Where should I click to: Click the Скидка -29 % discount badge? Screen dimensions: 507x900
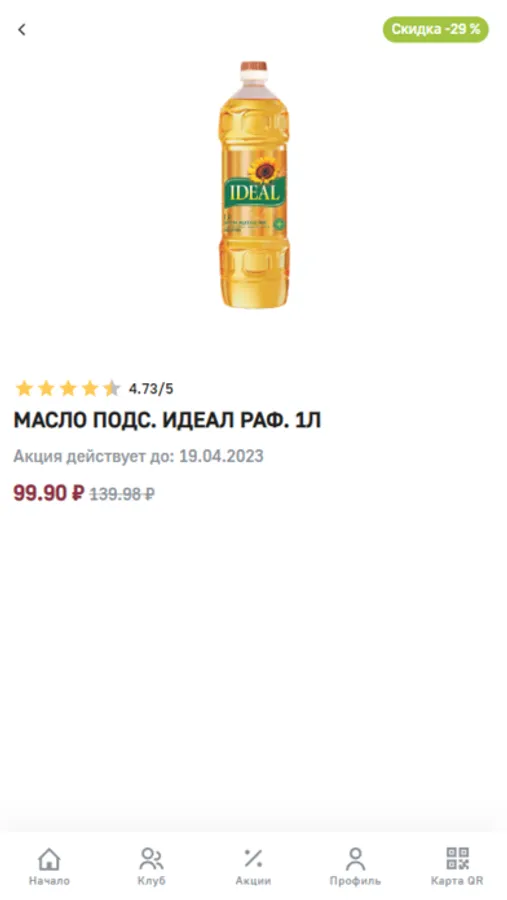pyautogui.click(x=436, y=29)
